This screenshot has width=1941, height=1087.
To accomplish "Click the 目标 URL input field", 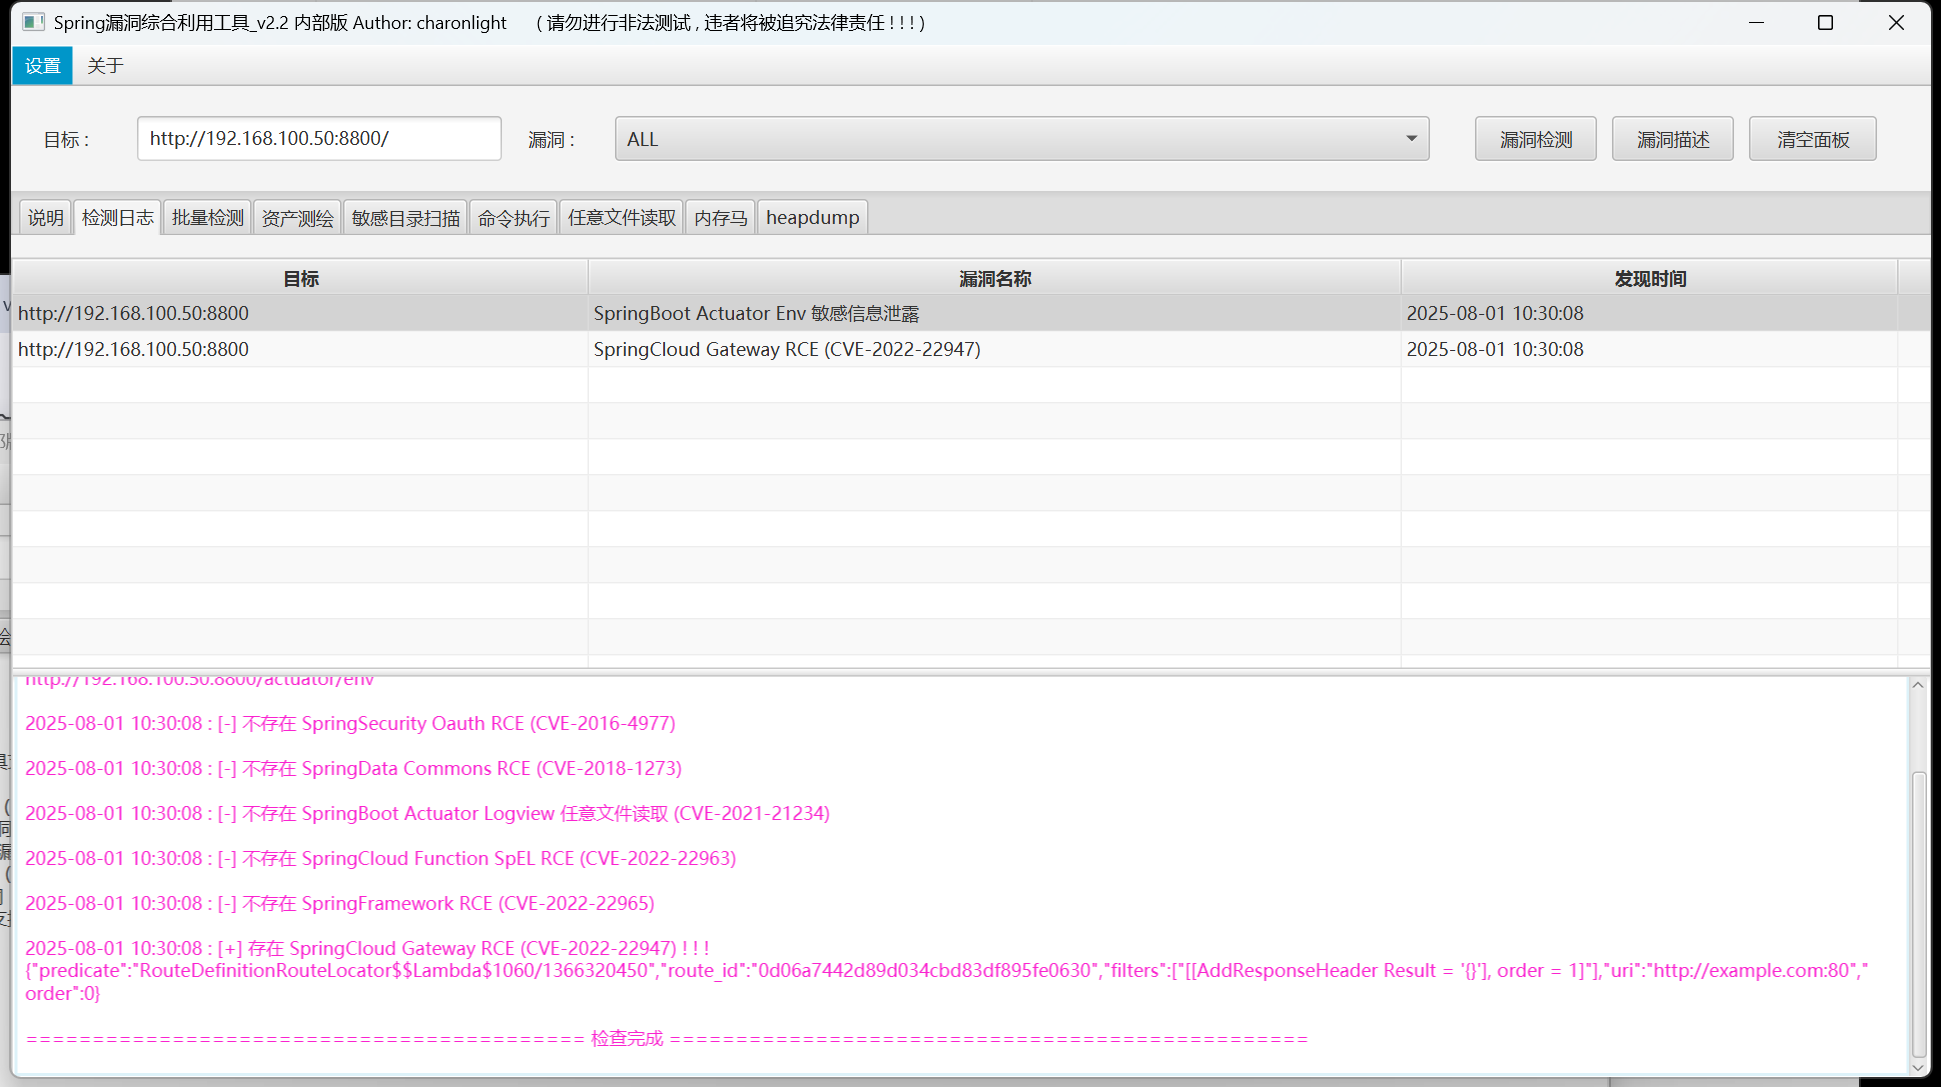I will point(319,139).
